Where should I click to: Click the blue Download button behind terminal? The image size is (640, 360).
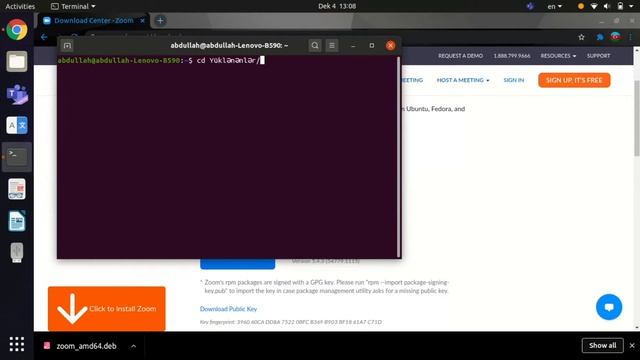tap(238, 264)
